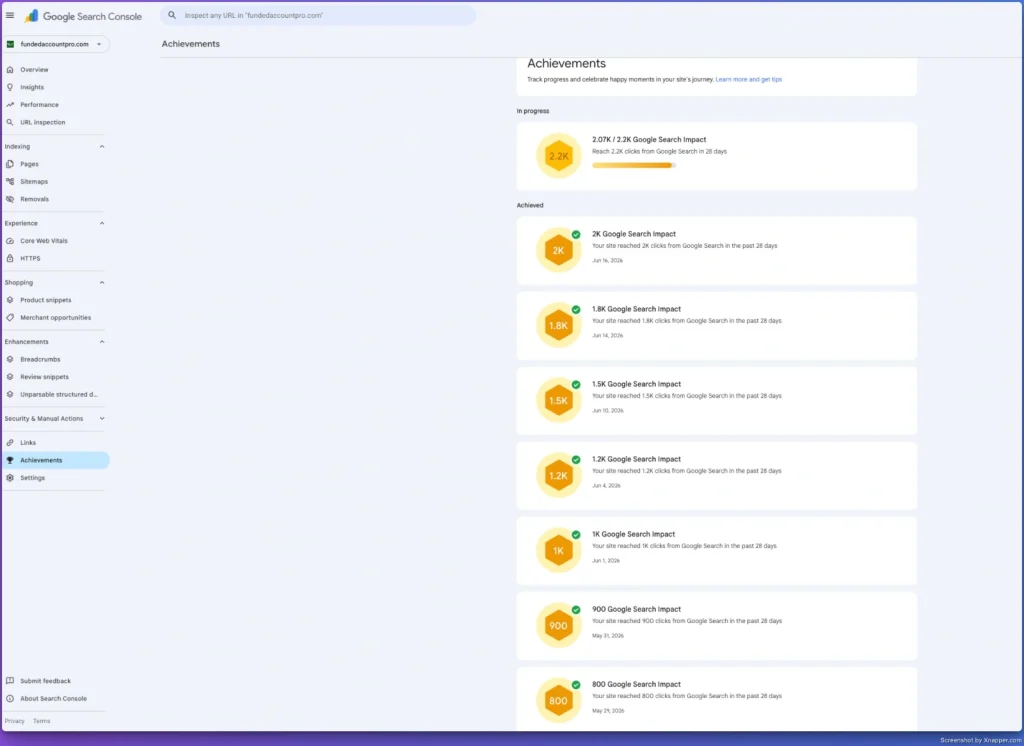Click the 1.5K Google Search Impact title
1024x746 pixels.
636,384
